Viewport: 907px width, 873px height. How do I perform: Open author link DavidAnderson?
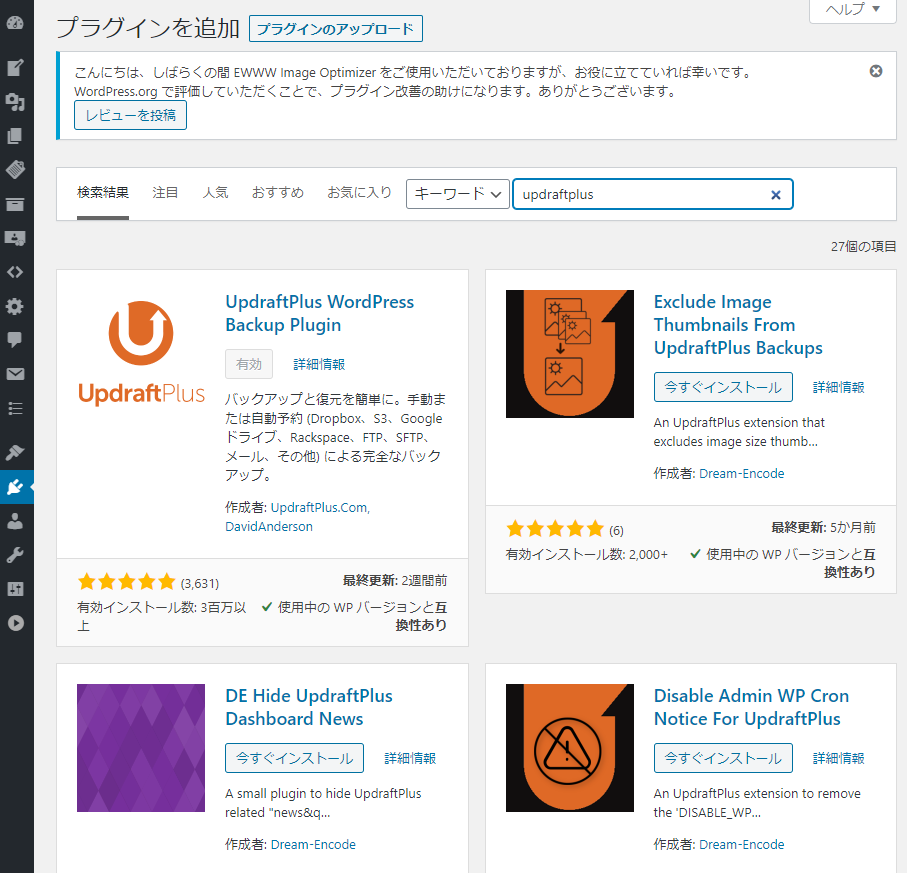269,526
